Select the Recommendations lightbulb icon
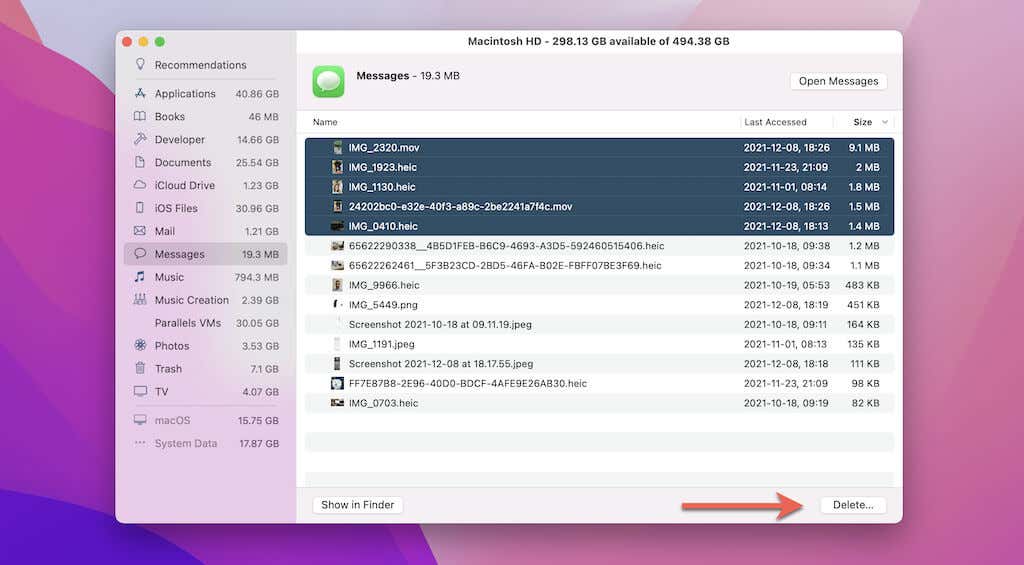This screenshot has width=1024, height=565. tap(140, 65)
